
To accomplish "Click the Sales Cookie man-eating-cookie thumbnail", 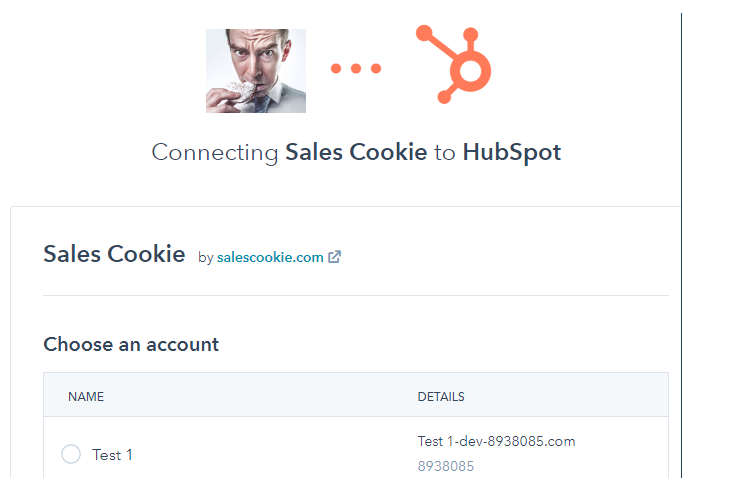I will coord(256,71).
